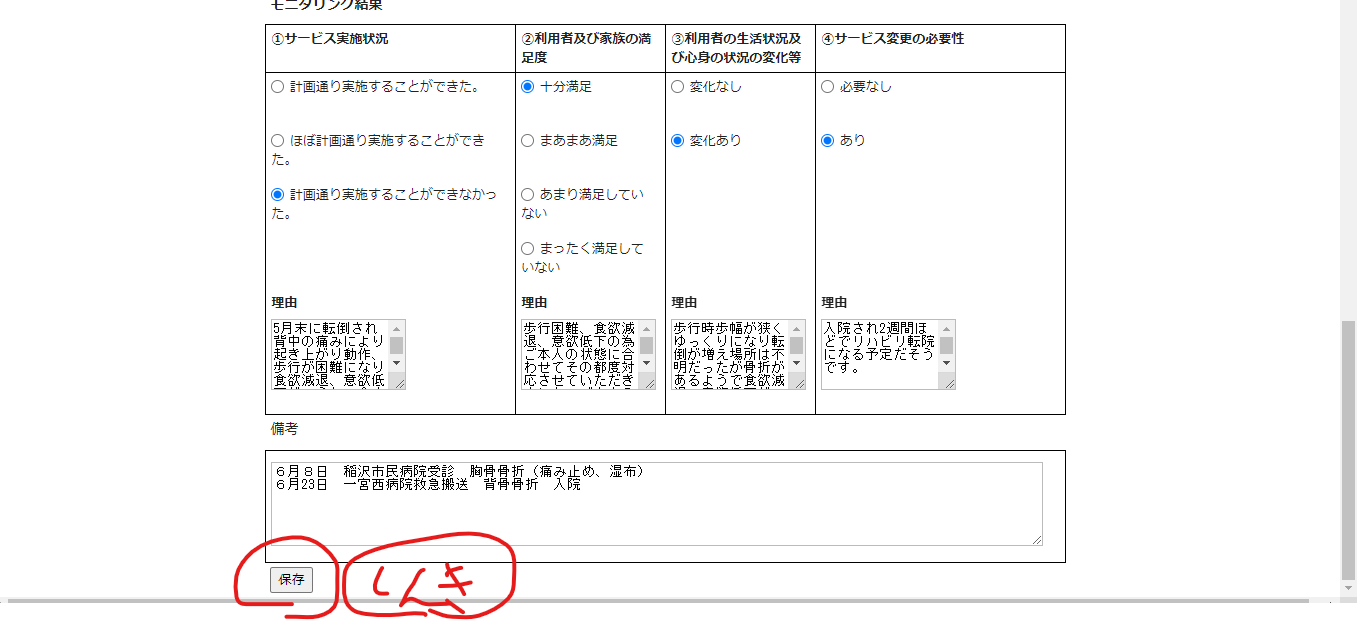Click scroll-up arrow in 満足度 reason box
This screenshot has height=620, width=1357.
pyautogui.click(x=647, y=328)
